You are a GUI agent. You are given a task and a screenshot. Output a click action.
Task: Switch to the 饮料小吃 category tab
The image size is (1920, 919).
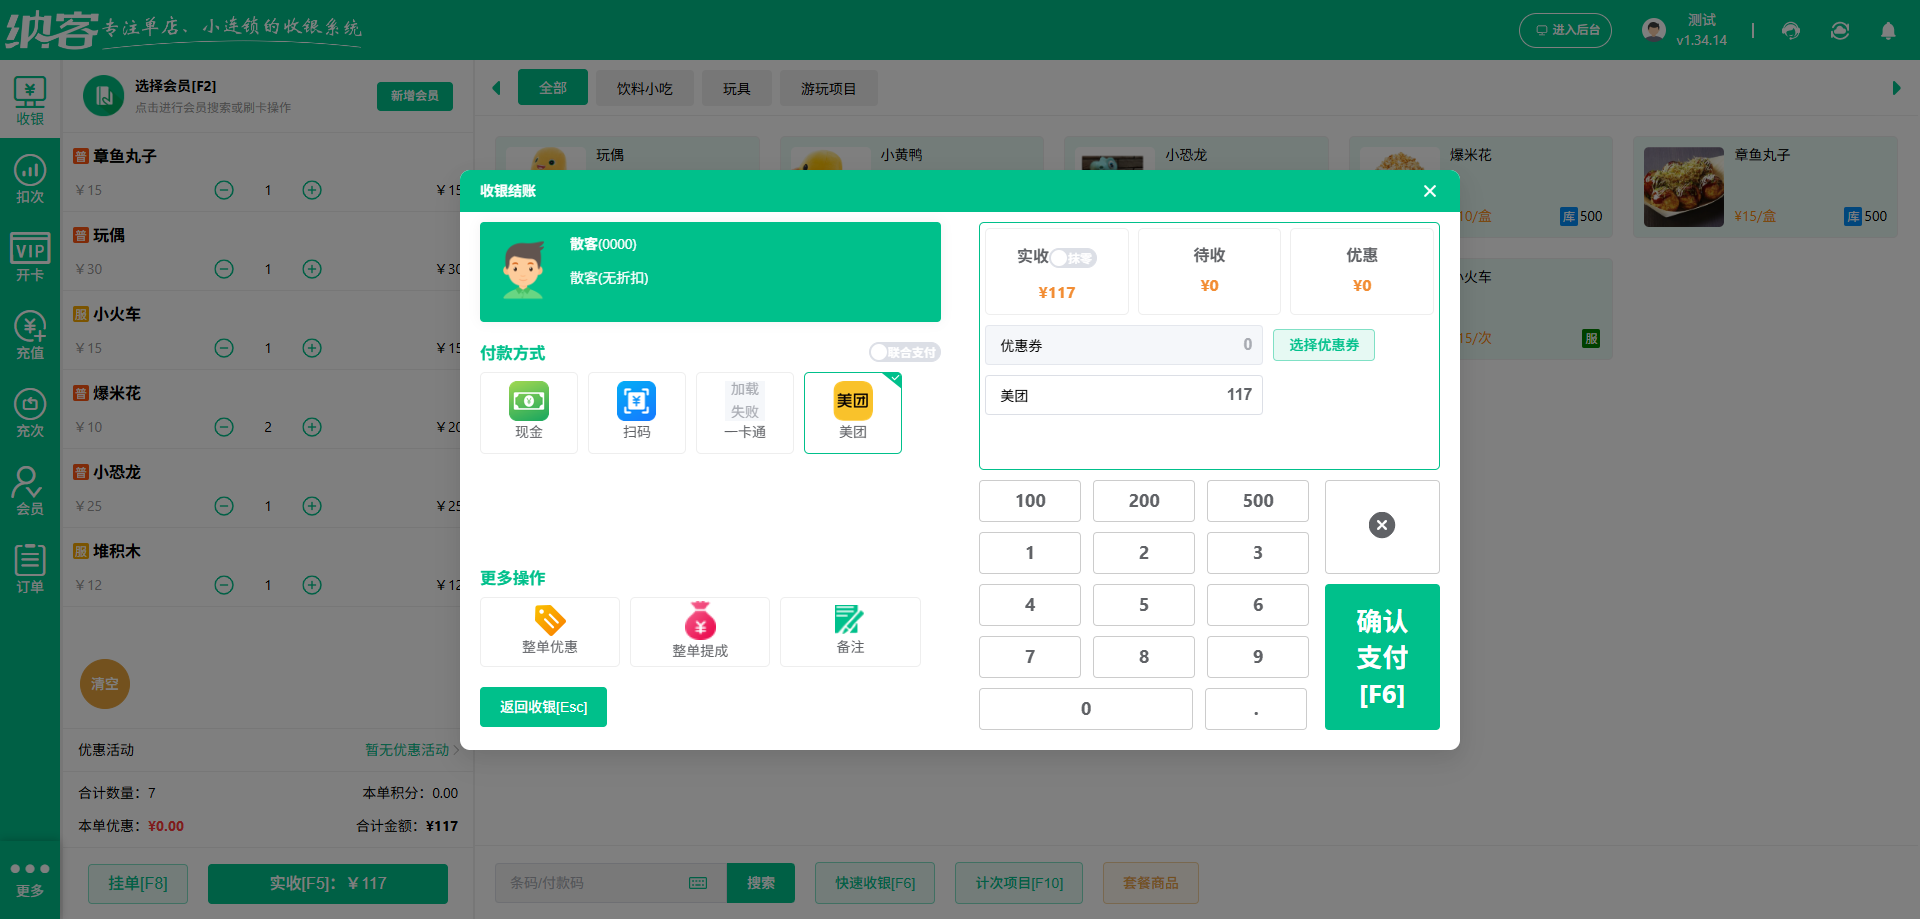tap(644, 87)
